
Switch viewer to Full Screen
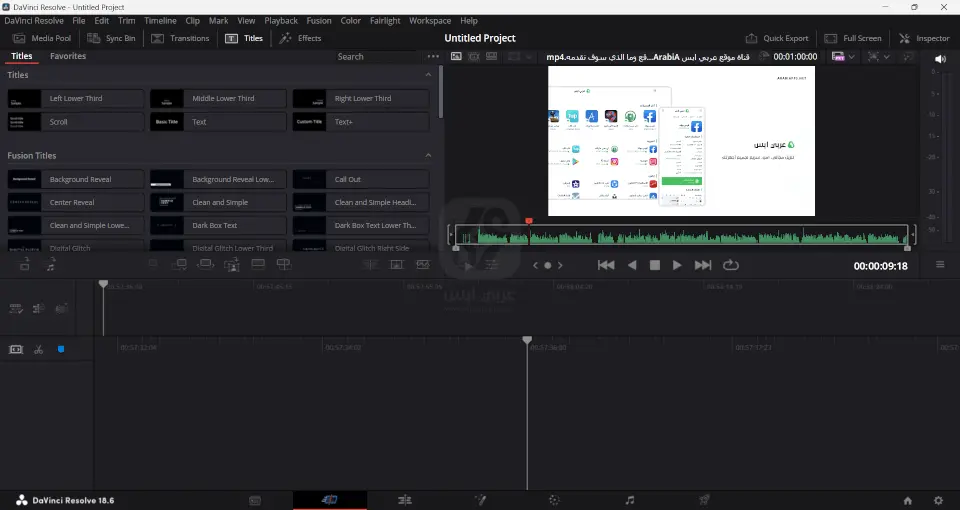pos(853,38)
